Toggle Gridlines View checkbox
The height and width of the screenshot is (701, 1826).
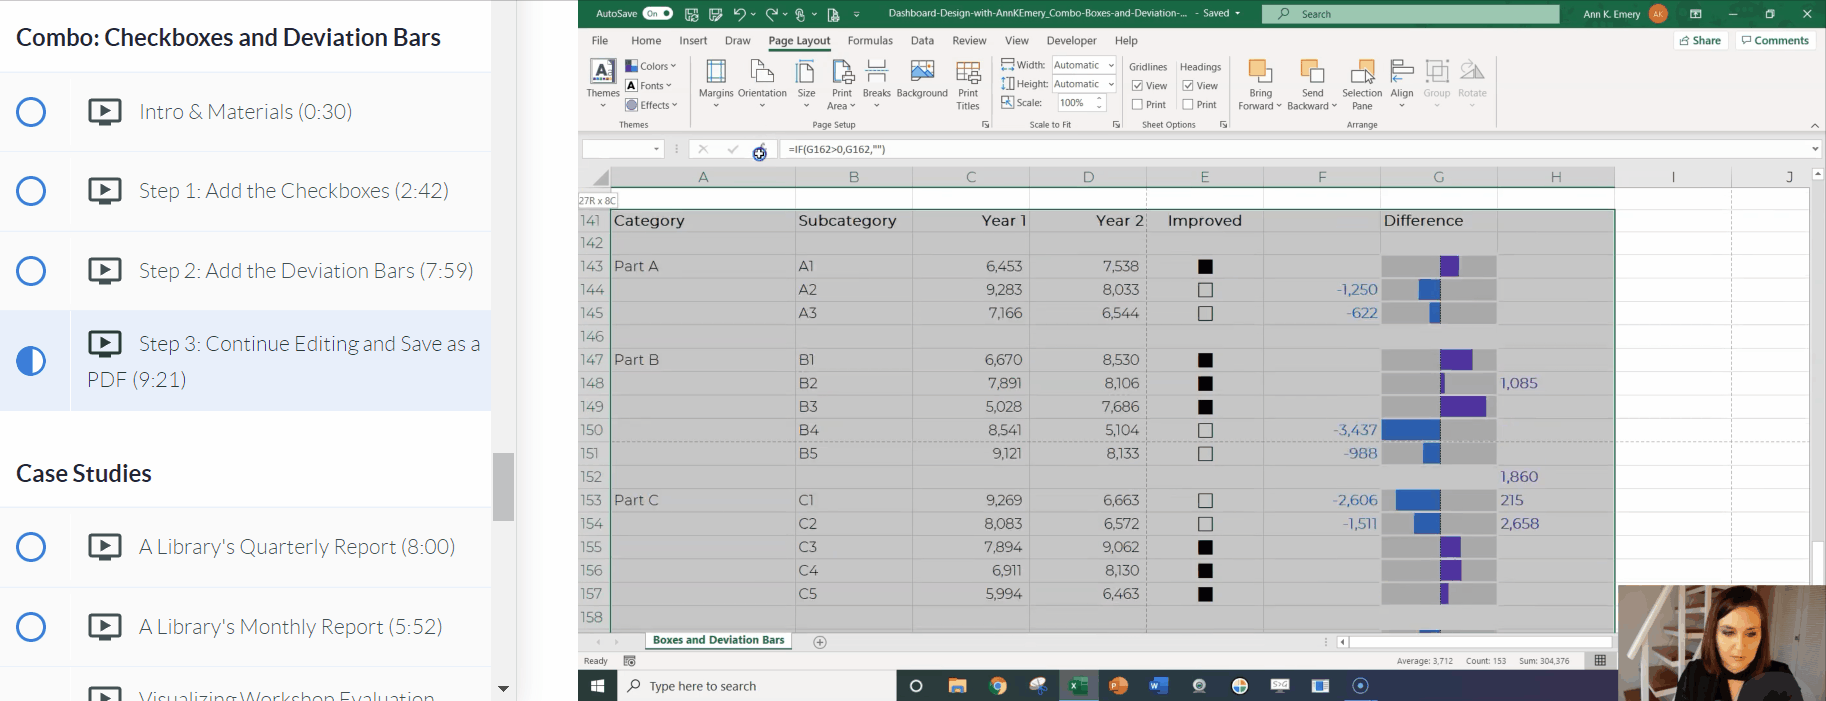point(1137,86)
